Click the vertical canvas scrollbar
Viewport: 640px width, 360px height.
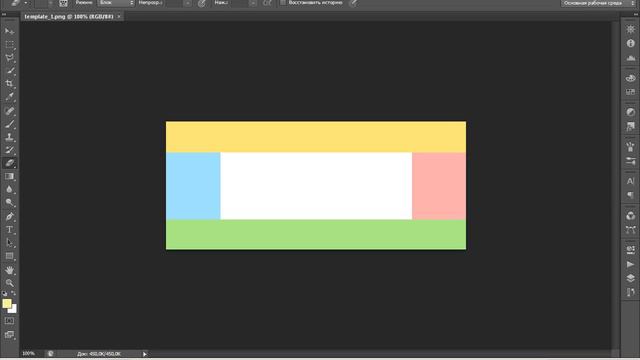tap(615, 185)
